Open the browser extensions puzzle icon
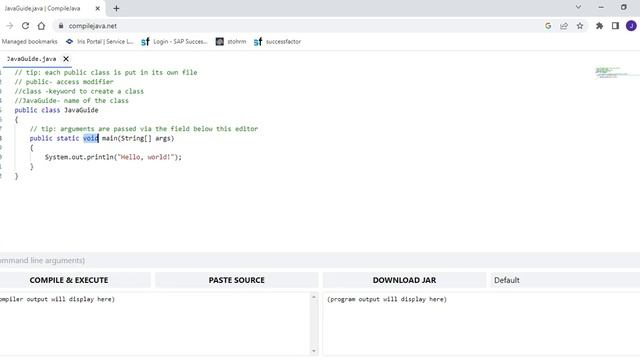This screenshot has width=640, height=360. pos(599,26)
